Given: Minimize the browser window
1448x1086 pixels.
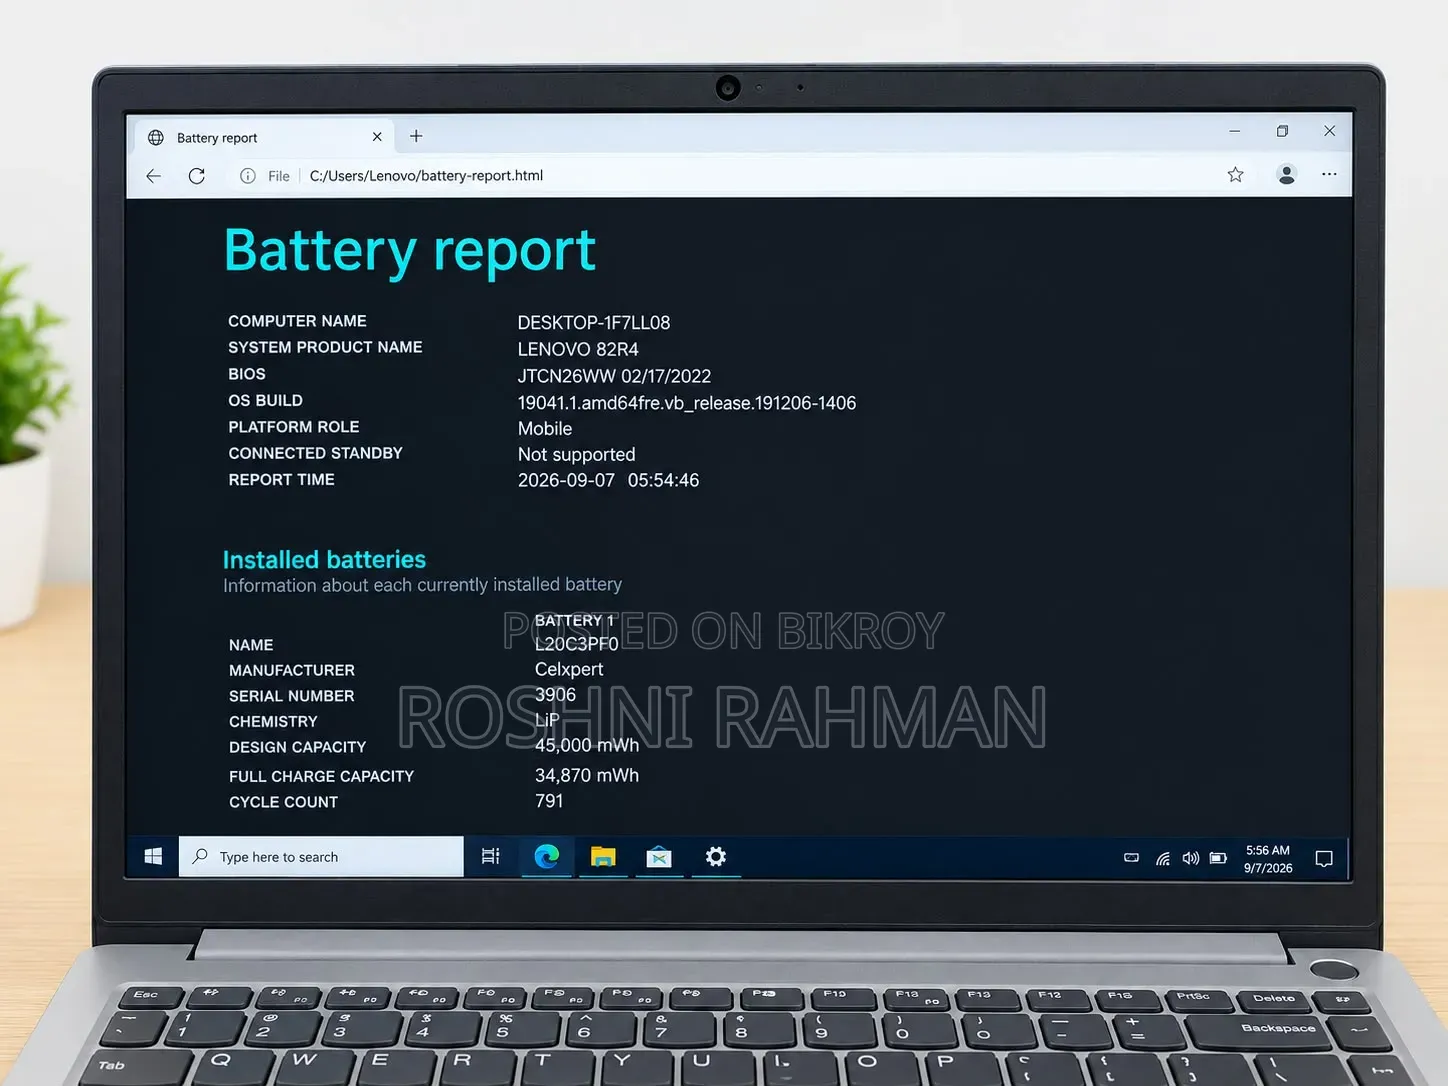Looking at the screenshot, I should tap(1235, 131).
